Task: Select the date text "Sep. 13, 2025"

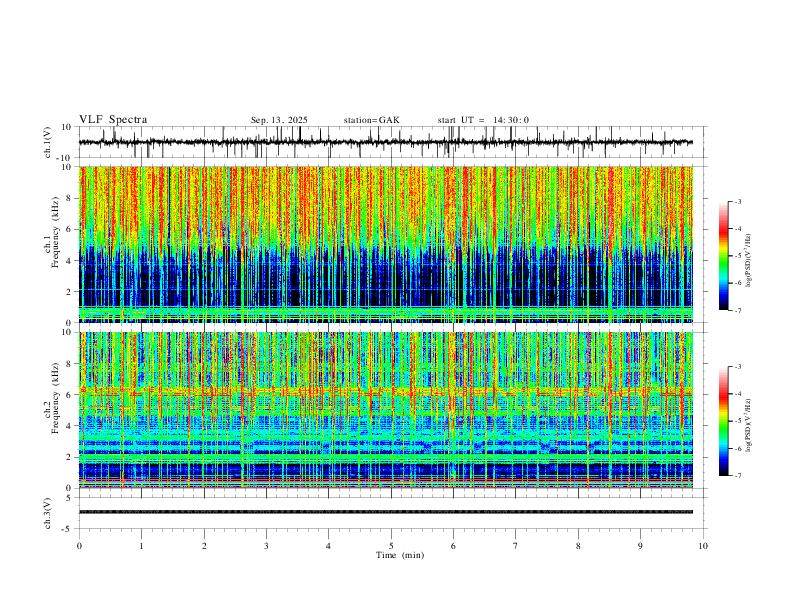Action: point(279,120)
